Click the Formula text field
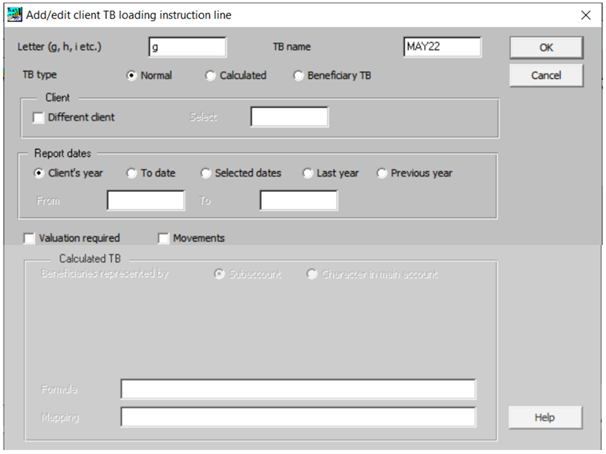Screen dimensions: 606x454 point(298,389)
